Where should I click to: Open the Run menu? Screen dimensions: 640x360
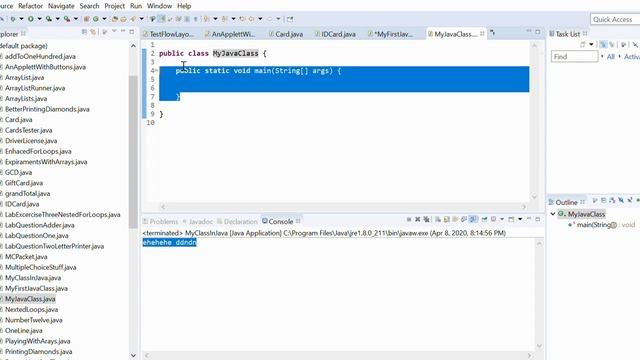pyautogui.click(x=136, y=6)
